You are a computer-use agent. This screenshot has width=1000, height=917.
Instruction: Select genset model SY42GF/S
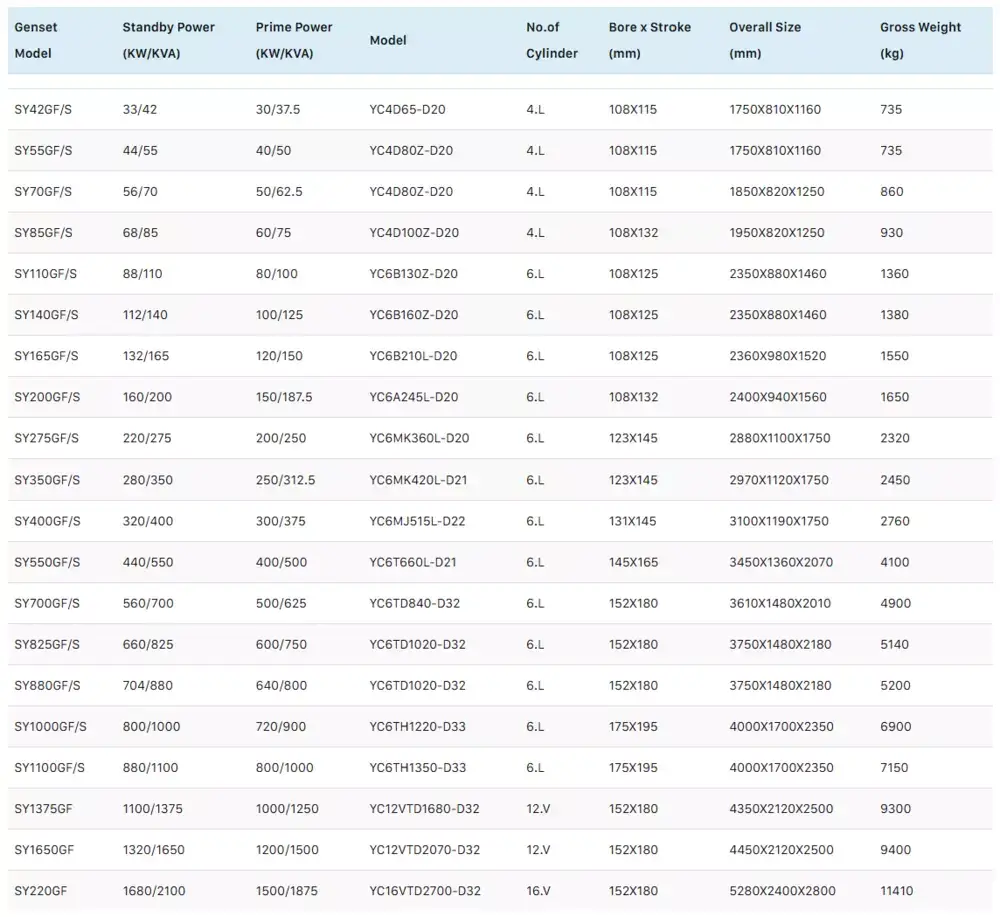(x=43, y=110)
